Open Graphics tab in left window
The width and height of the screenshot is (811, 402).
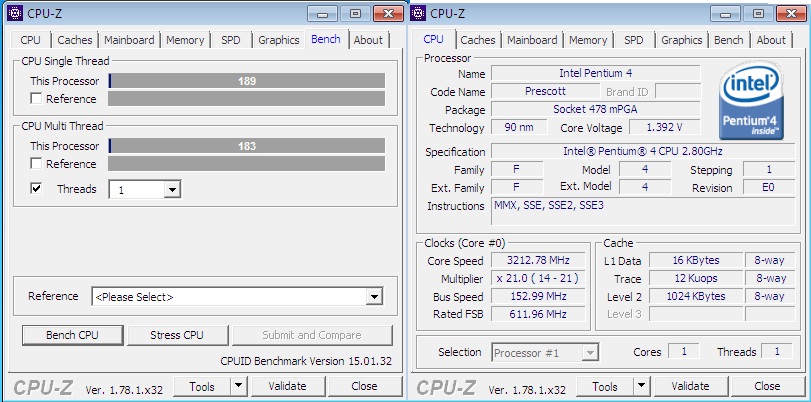tap(279, 40)
